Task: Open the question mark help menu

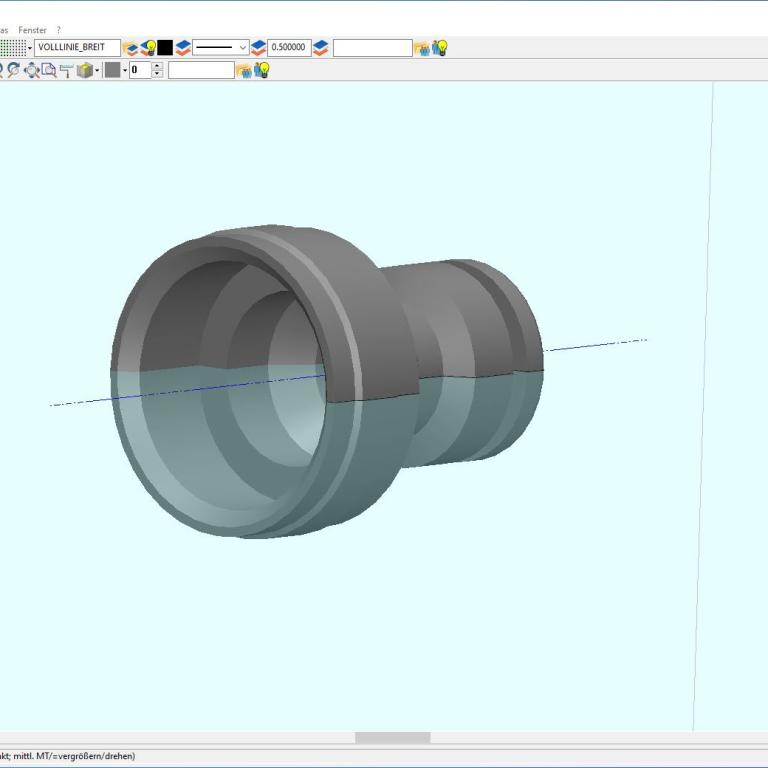Action: coord(58,30)
